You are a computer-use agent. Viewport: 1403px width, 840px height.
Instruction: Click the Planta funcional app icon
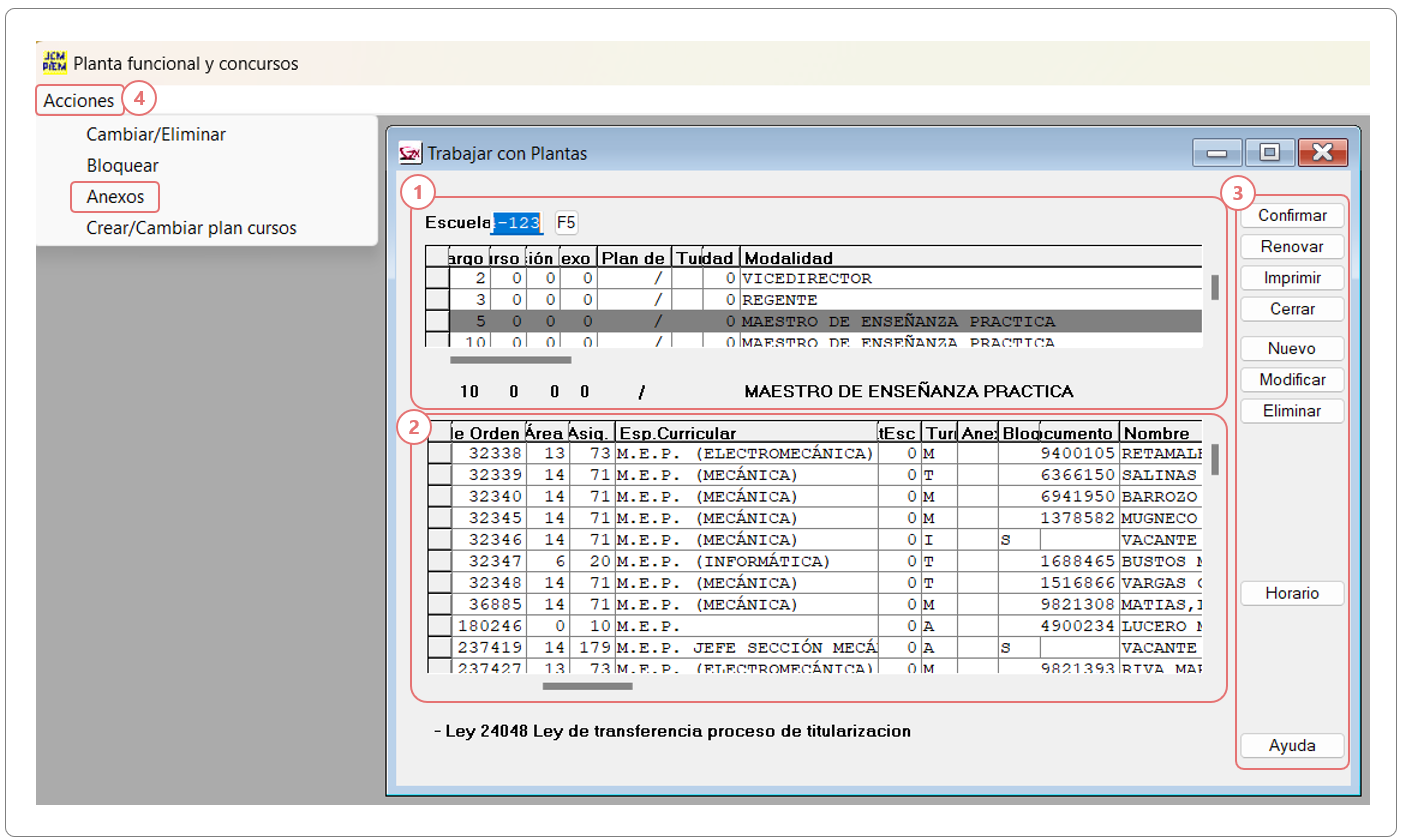(54, 62)
